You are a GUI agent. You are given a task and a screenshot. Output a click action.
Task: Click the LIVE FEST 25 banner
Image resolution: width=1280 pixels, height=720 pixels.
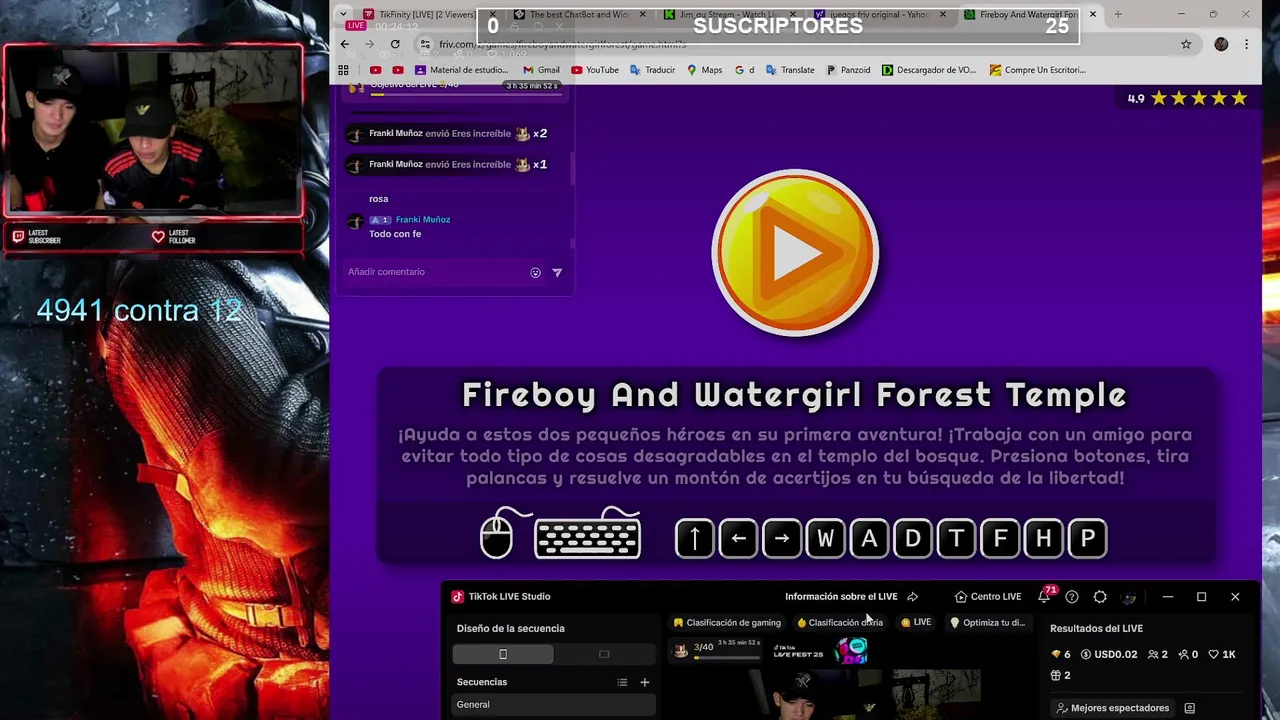[x=820, y=651]
